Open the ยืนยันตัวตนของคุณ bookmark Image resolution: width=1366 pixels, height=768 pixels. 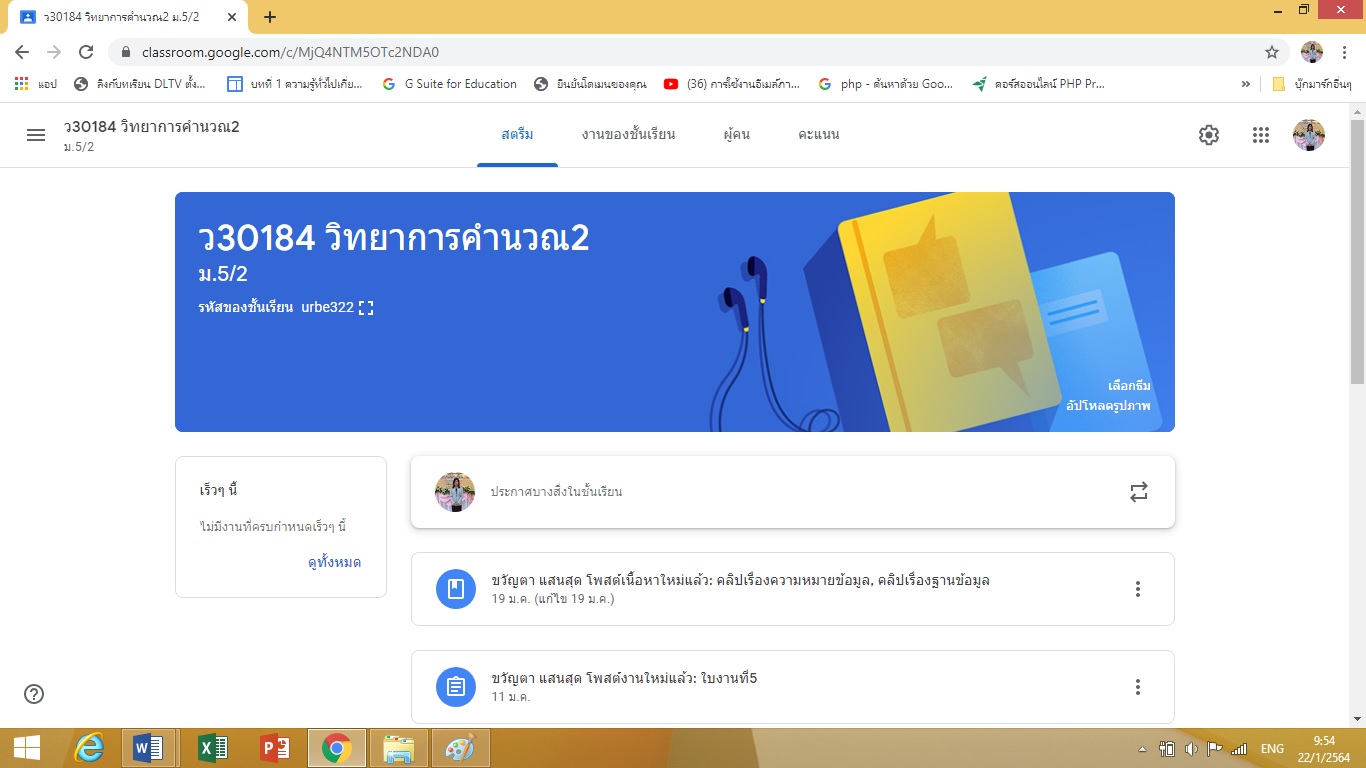591,84
